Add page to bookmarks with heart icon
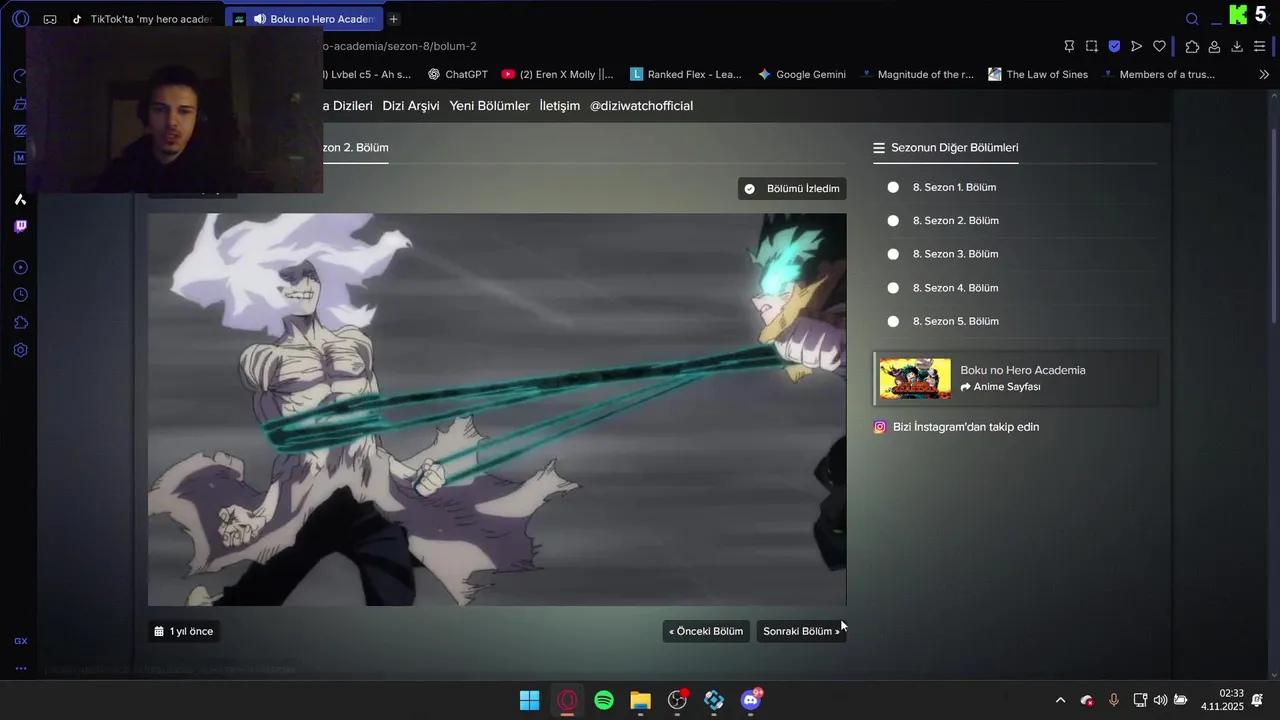Screen dimensions: 1280x720 [1159, 46]
